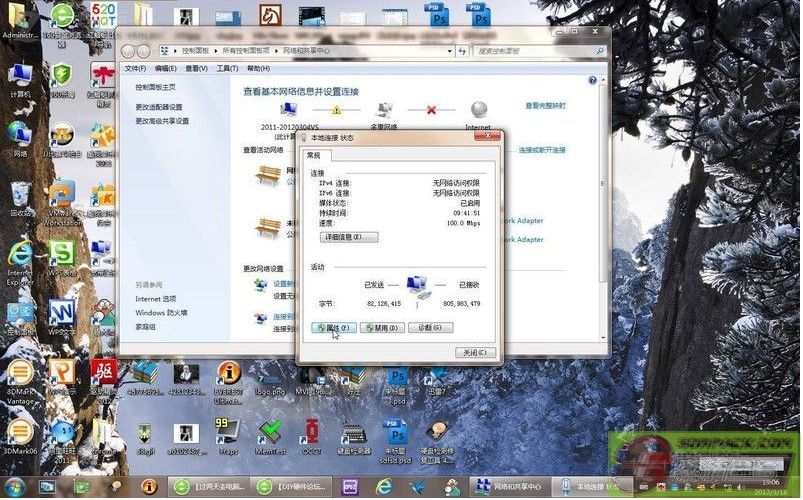
Task: Select the 常规 tab in status dialog
Action: click(x=313, y=155)
